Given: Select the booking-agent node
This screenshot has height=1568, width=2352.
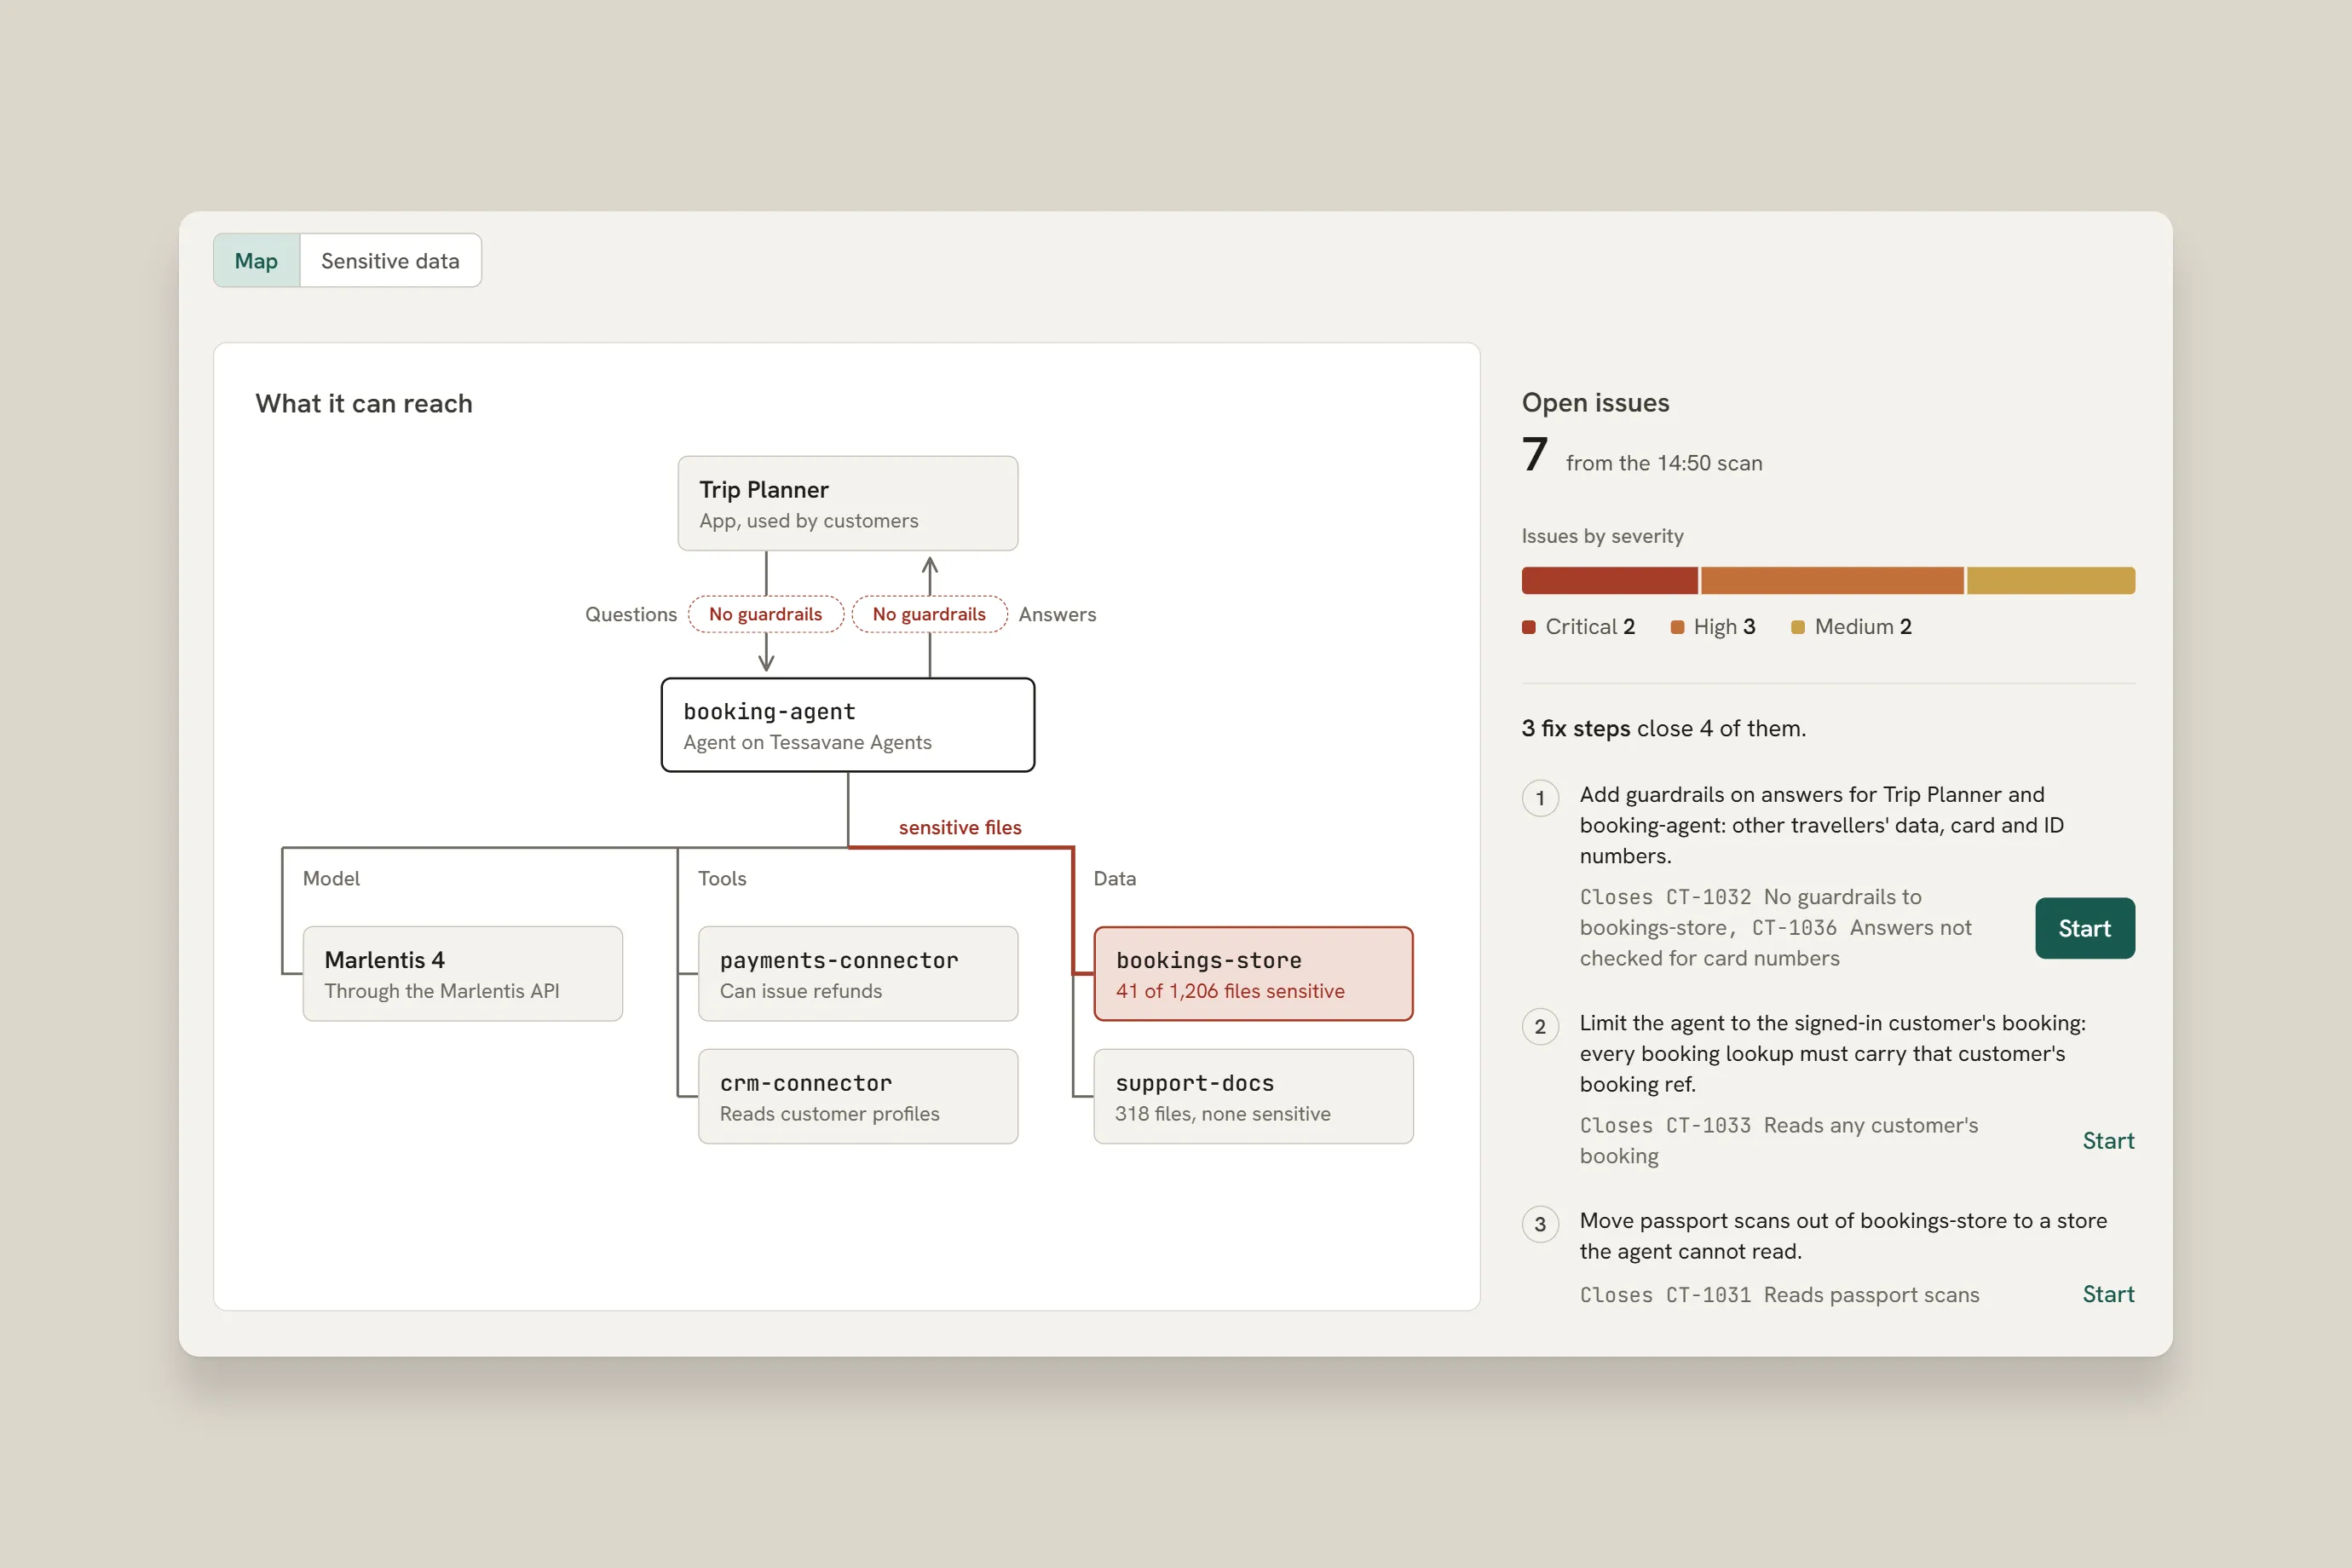Looking at the screenshot, I should (x=848, y=725).
